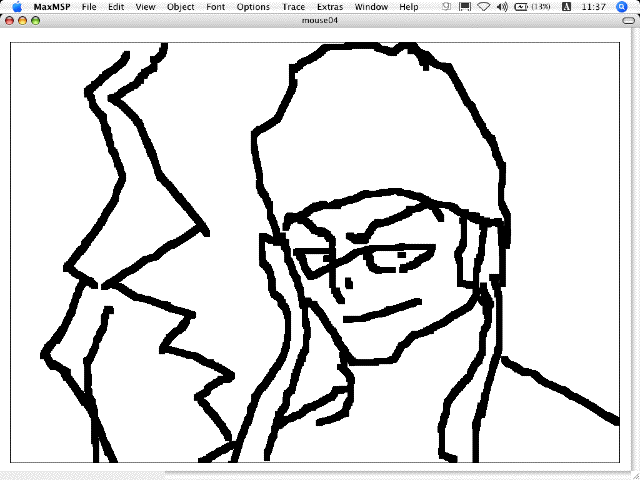
Task: Open the Trace menu
Action: point(293,7)
